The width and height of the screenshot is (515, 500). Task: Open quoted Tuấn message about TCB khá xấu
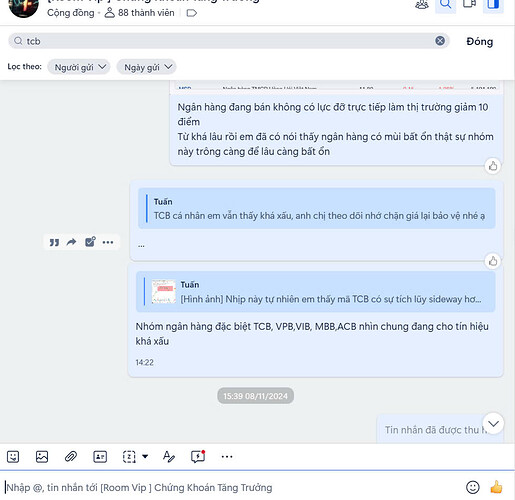[316, 208]
